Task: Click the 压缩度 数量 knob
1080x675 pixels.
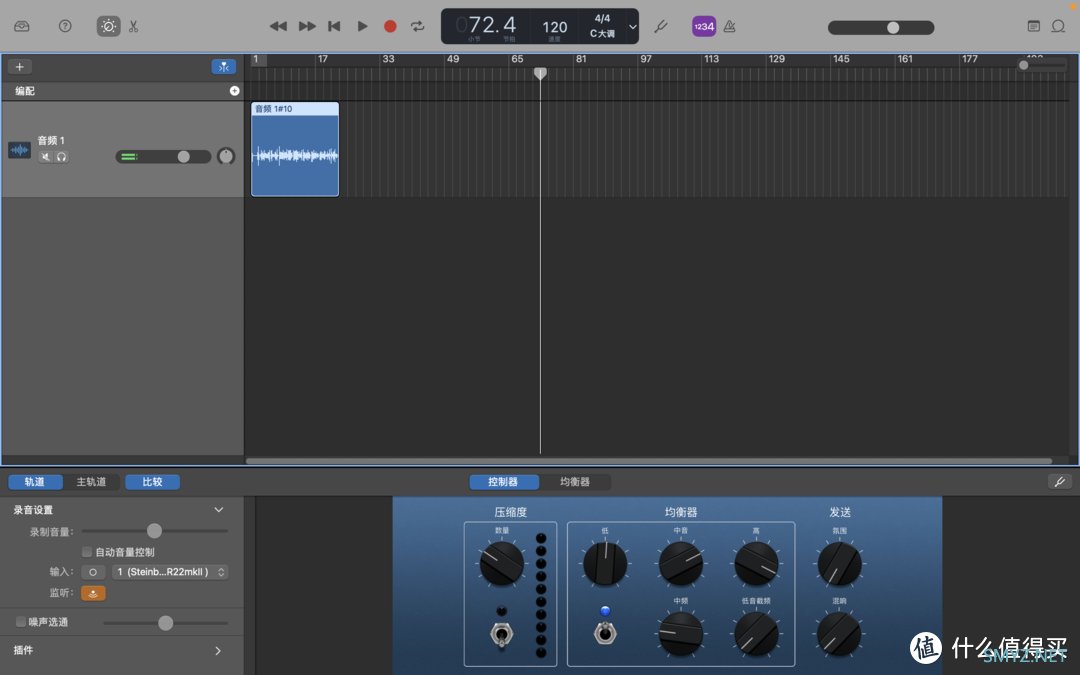Action: (x=501, y=563)
